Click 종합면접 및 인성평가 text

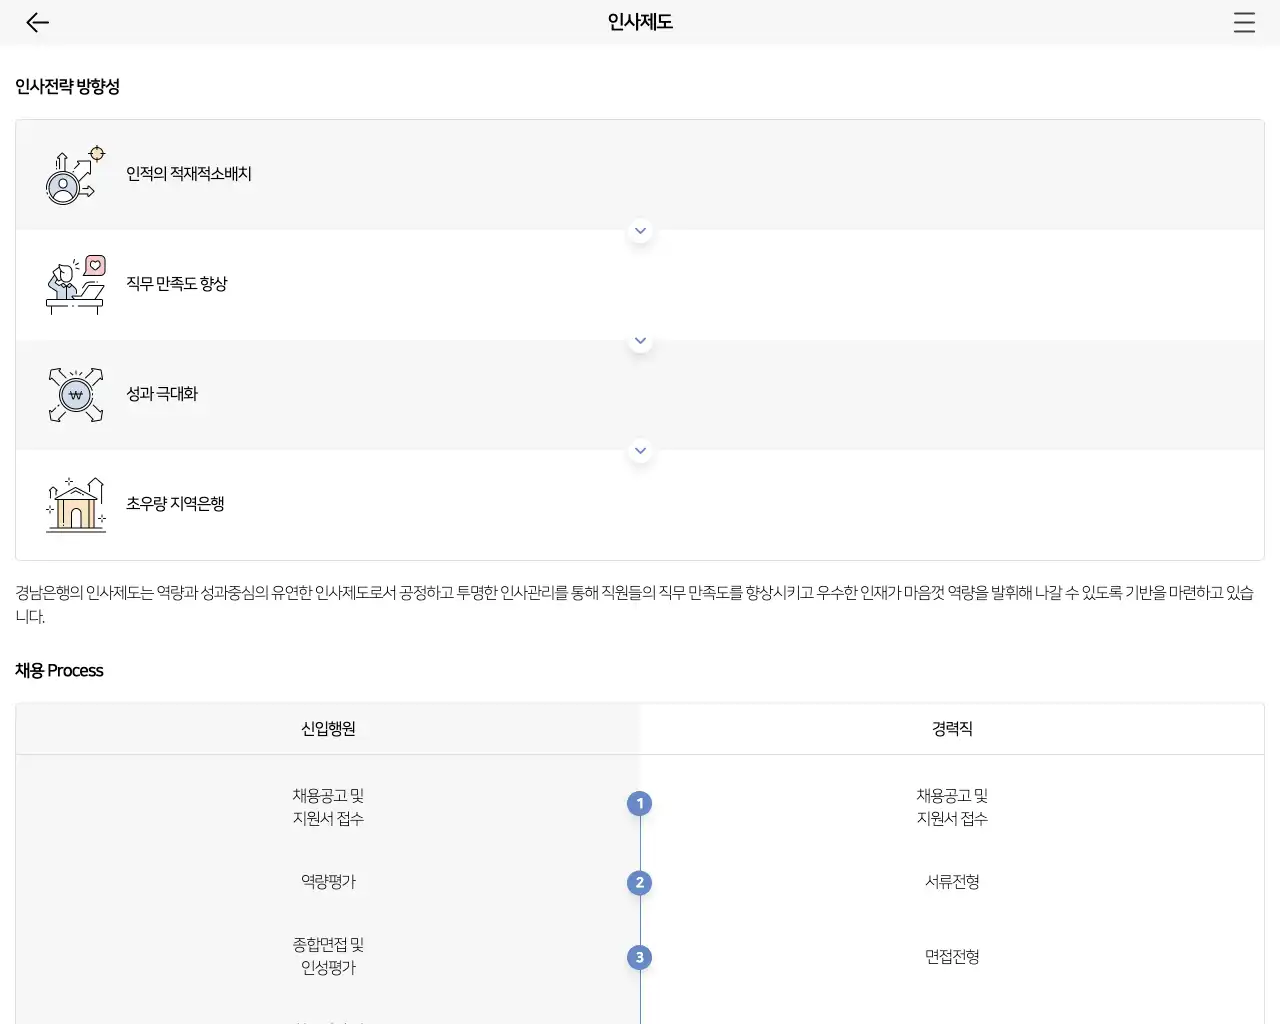pyautogui.click(x=328, y=956)
